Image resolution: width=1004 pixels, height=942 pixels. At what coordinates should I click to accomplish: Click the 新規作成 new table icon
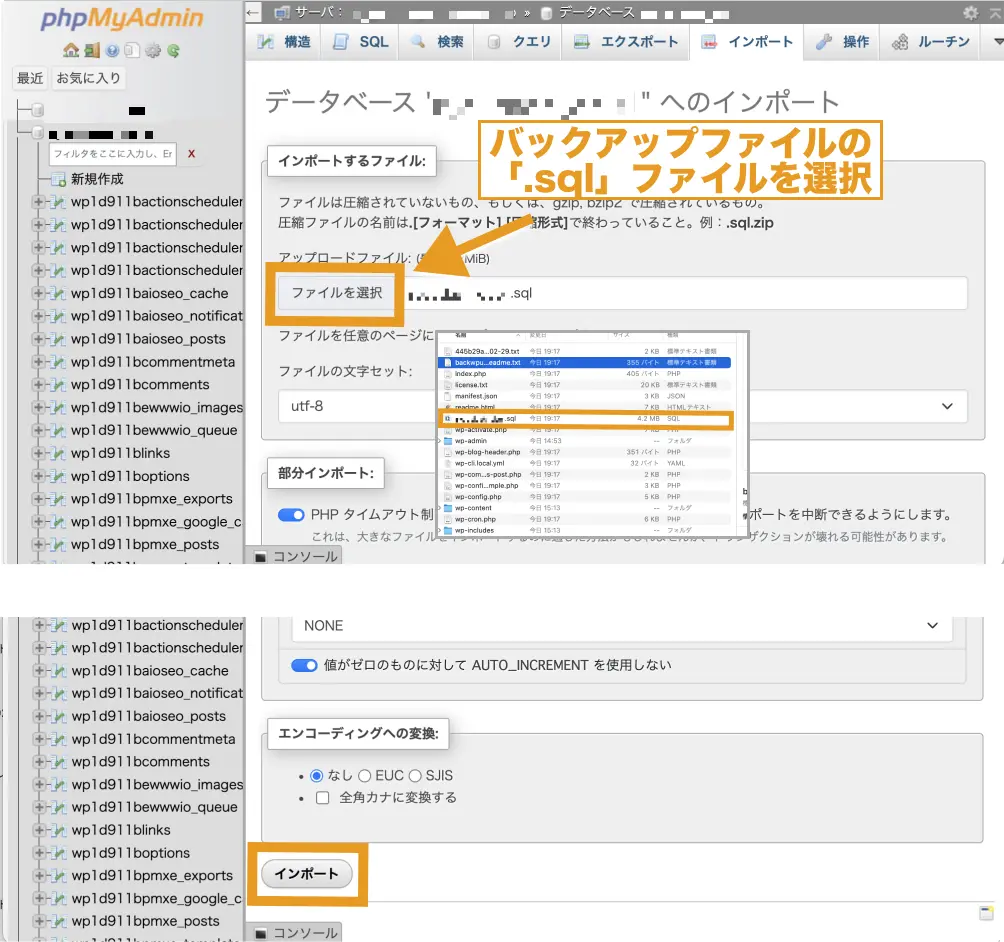58,179
